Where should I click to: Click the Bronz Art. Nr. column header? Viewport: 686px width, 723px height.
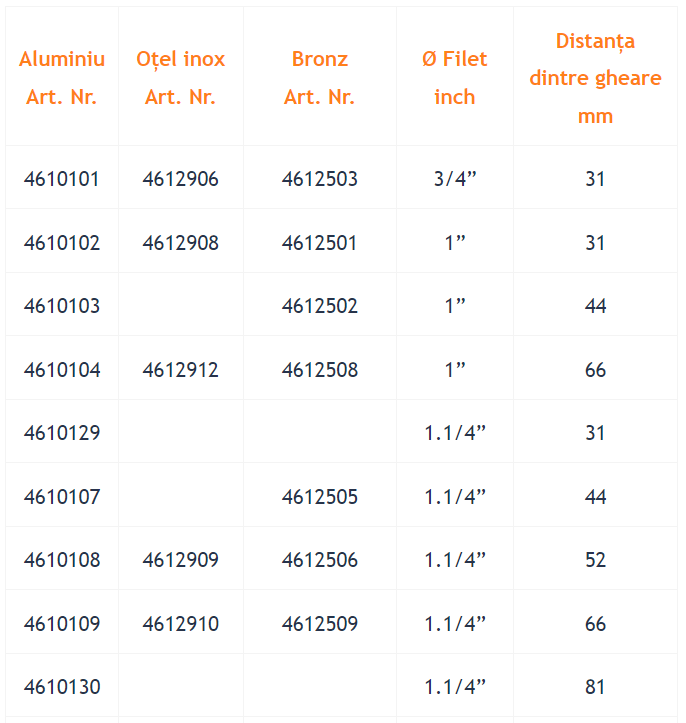[319, 77]
